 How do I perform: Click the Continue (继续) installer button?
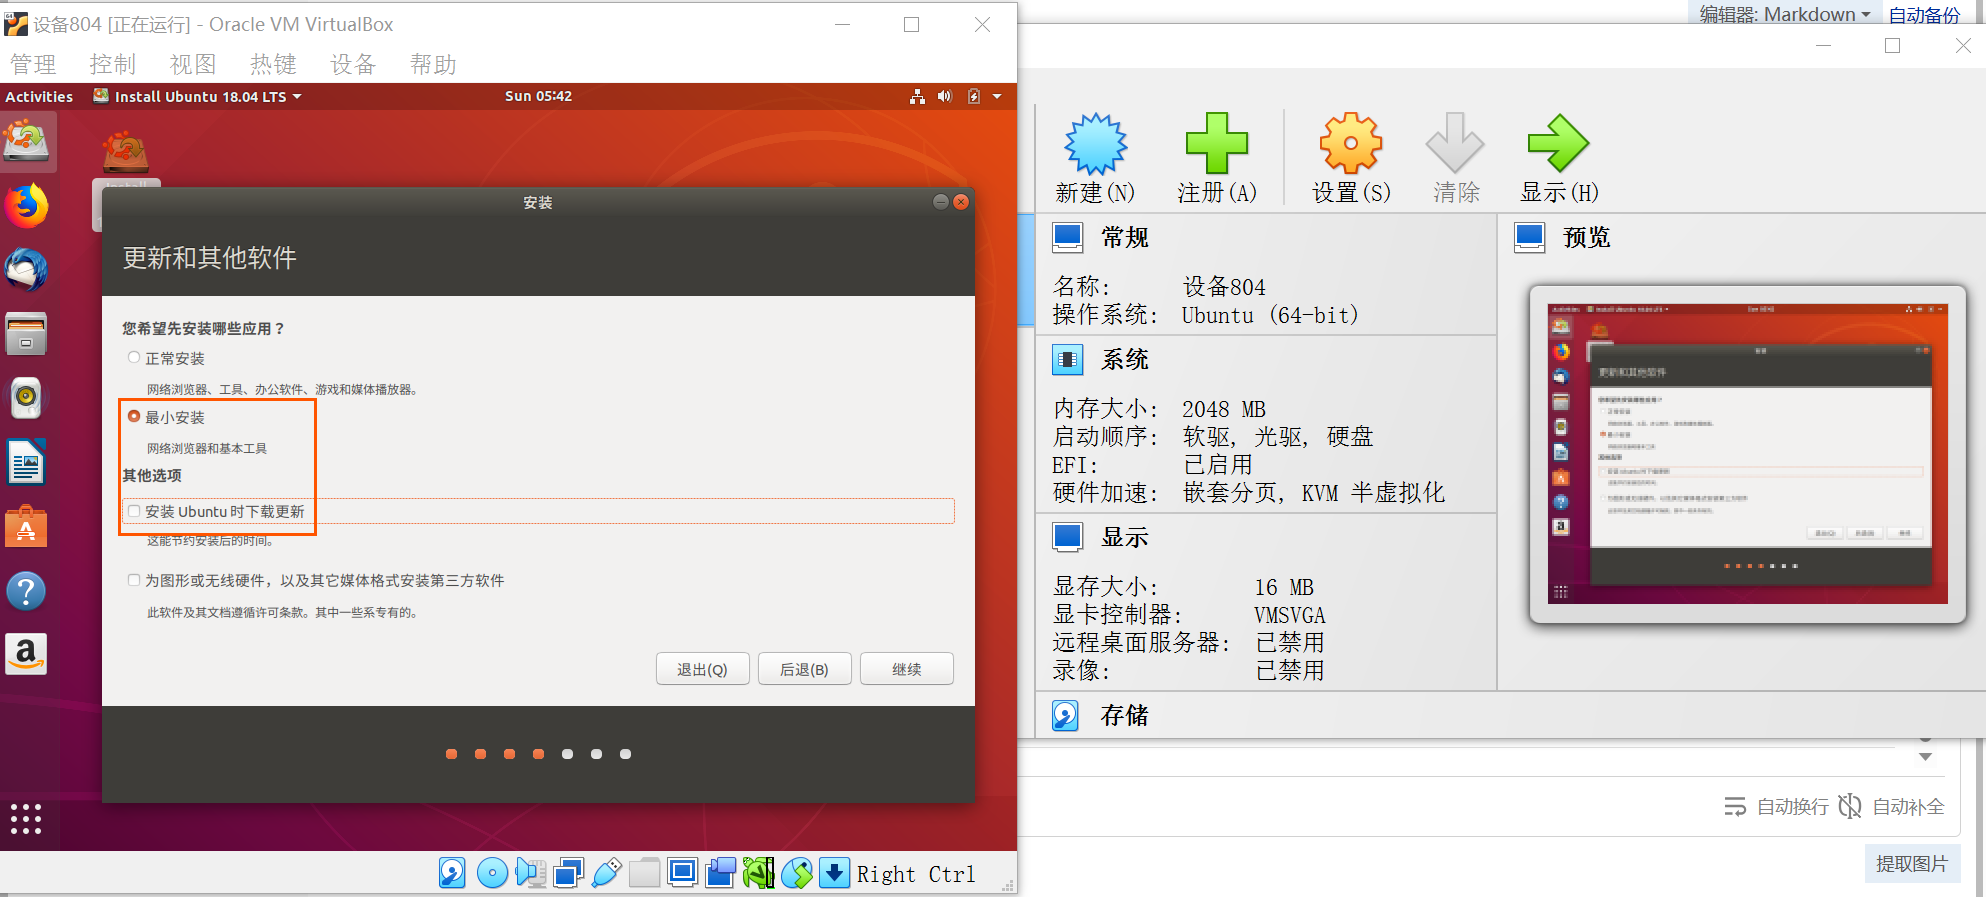tap(907, 669)
